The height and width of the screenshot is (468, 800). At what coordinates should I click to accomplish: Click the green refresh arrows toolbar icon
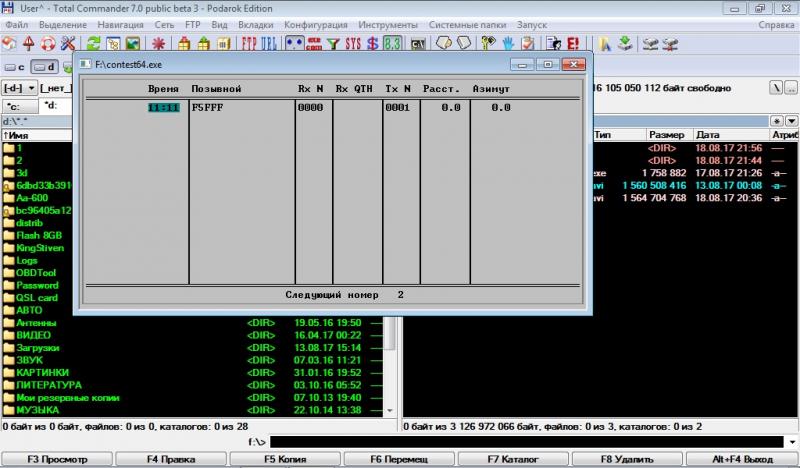coord(93,44)
